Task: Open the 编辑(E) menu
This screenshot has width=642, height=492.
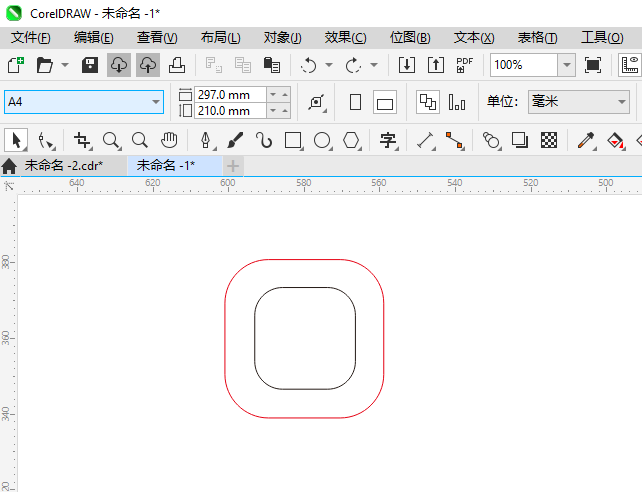Action: (94, 38)
